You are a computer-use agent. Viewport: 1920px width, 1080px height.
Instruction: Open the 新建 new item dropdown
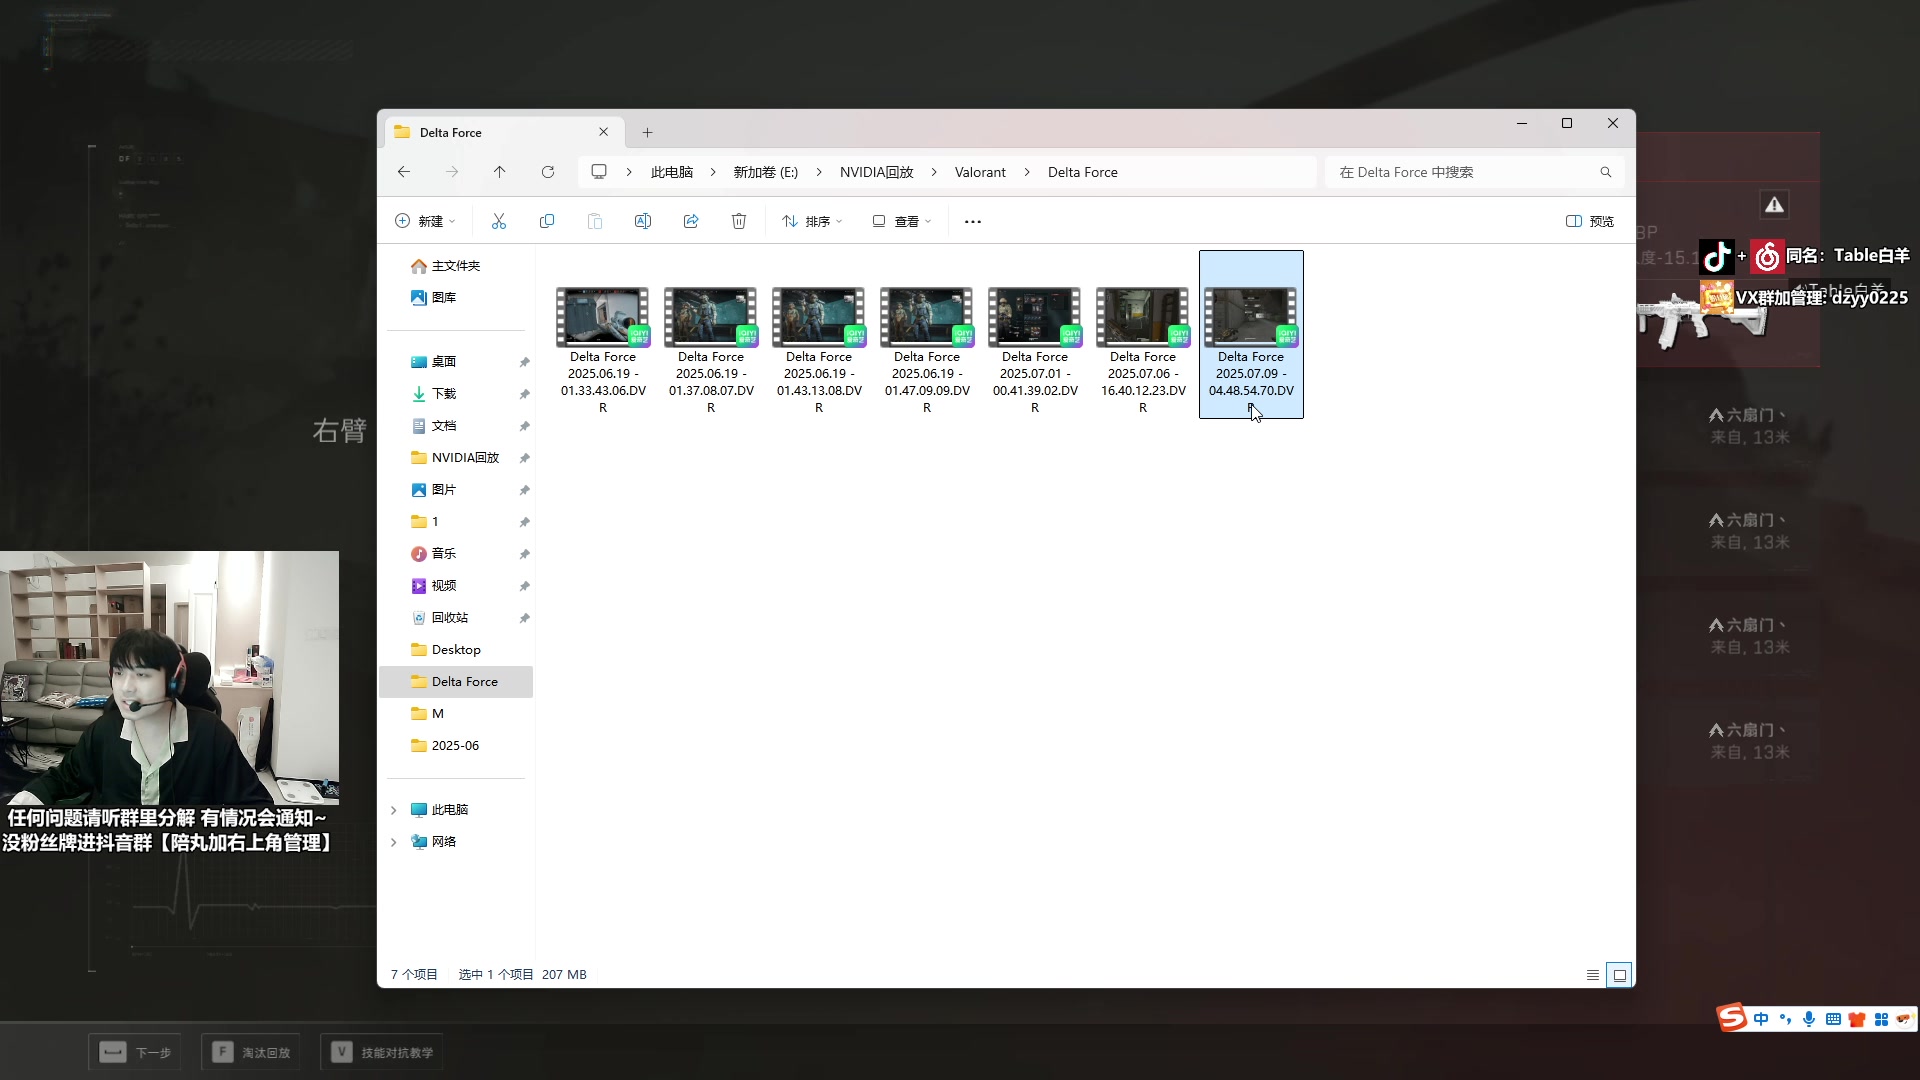click(425, 221)
